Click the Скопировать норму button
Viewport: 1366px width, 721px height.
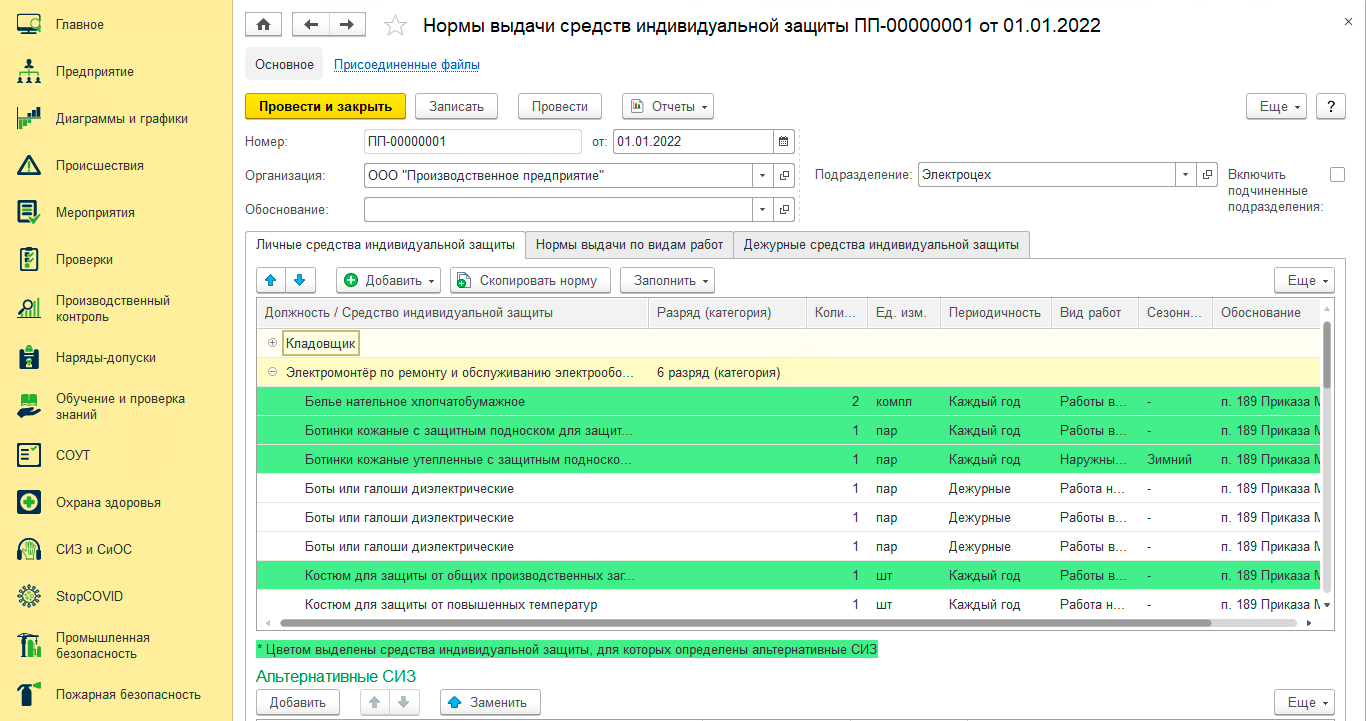530,280
